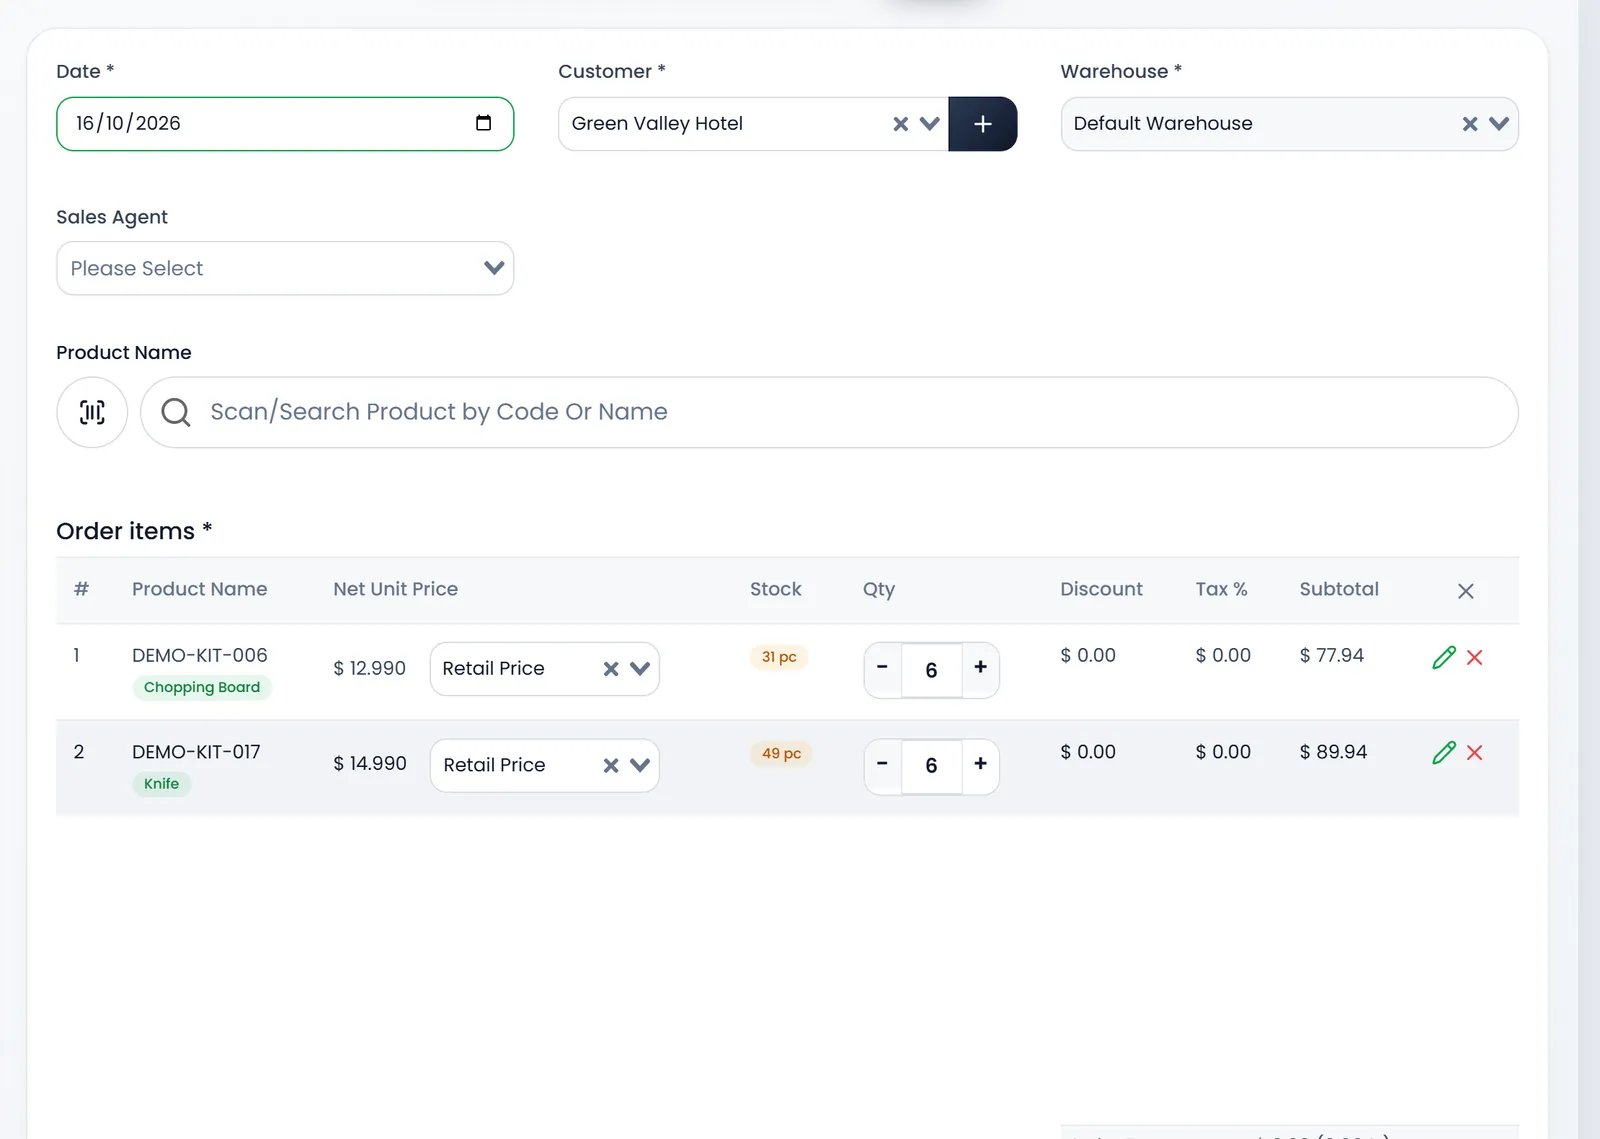Decrease quantity of Chopping Board
1600x1139 pixels.
(x=882, y=667)
